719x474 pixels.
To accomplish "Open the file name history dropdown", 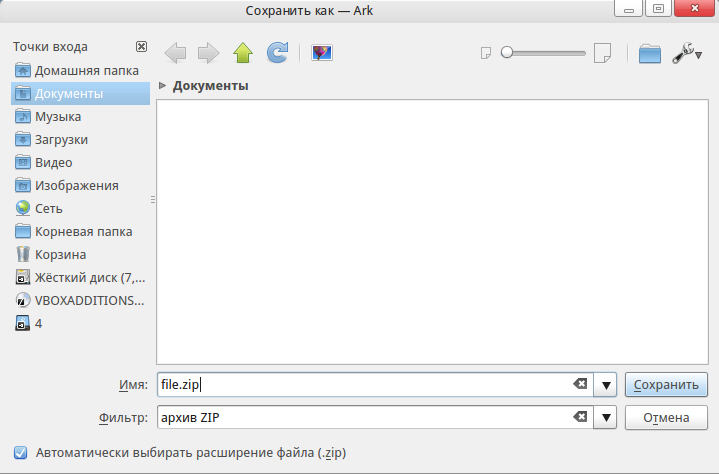I will pos(606,385).
